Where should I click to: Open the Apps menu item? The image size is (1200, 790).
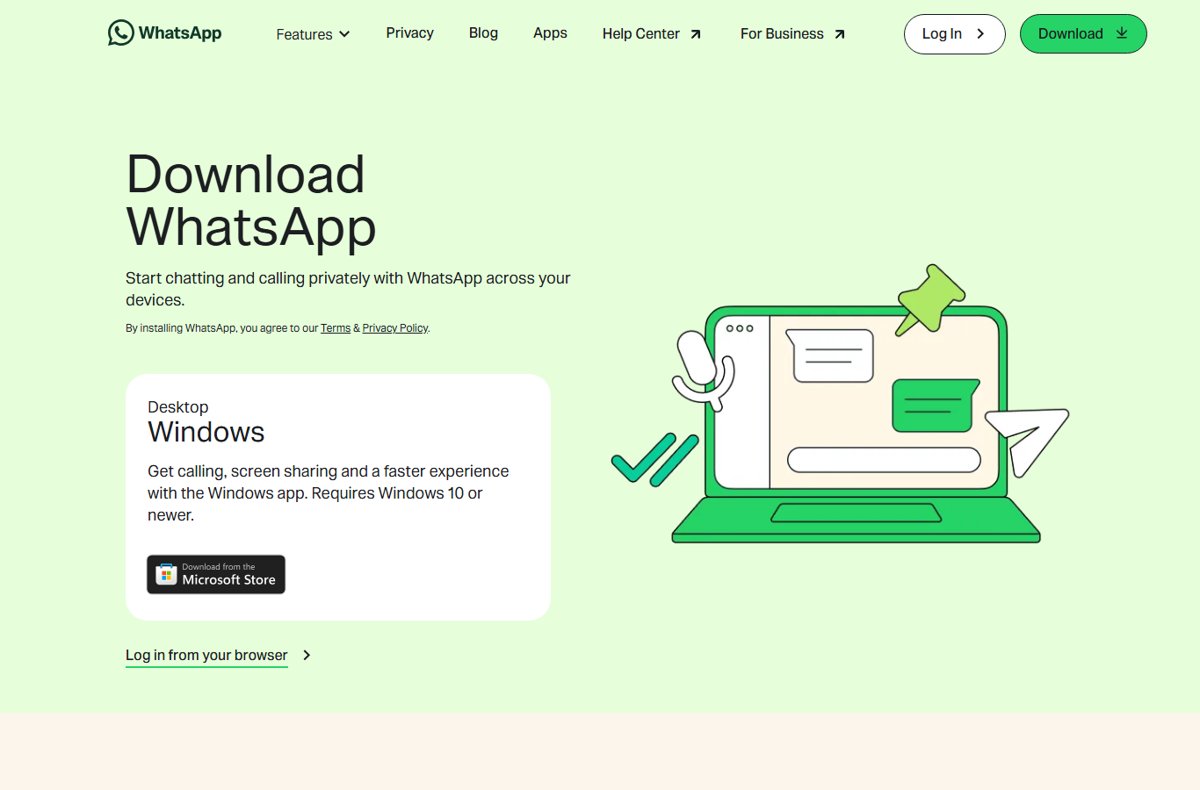[550, 33]
